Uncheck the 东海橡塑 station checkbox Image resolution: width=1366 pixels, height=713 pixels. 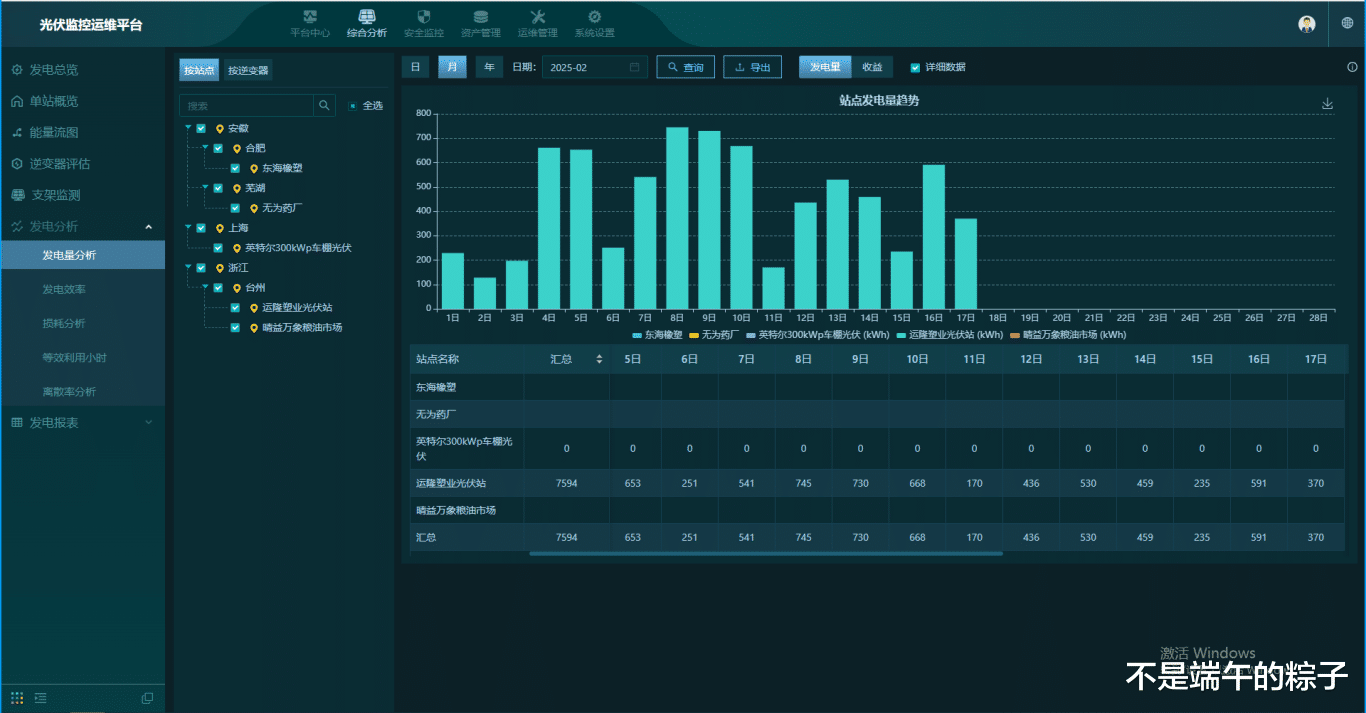pos(235,168)
